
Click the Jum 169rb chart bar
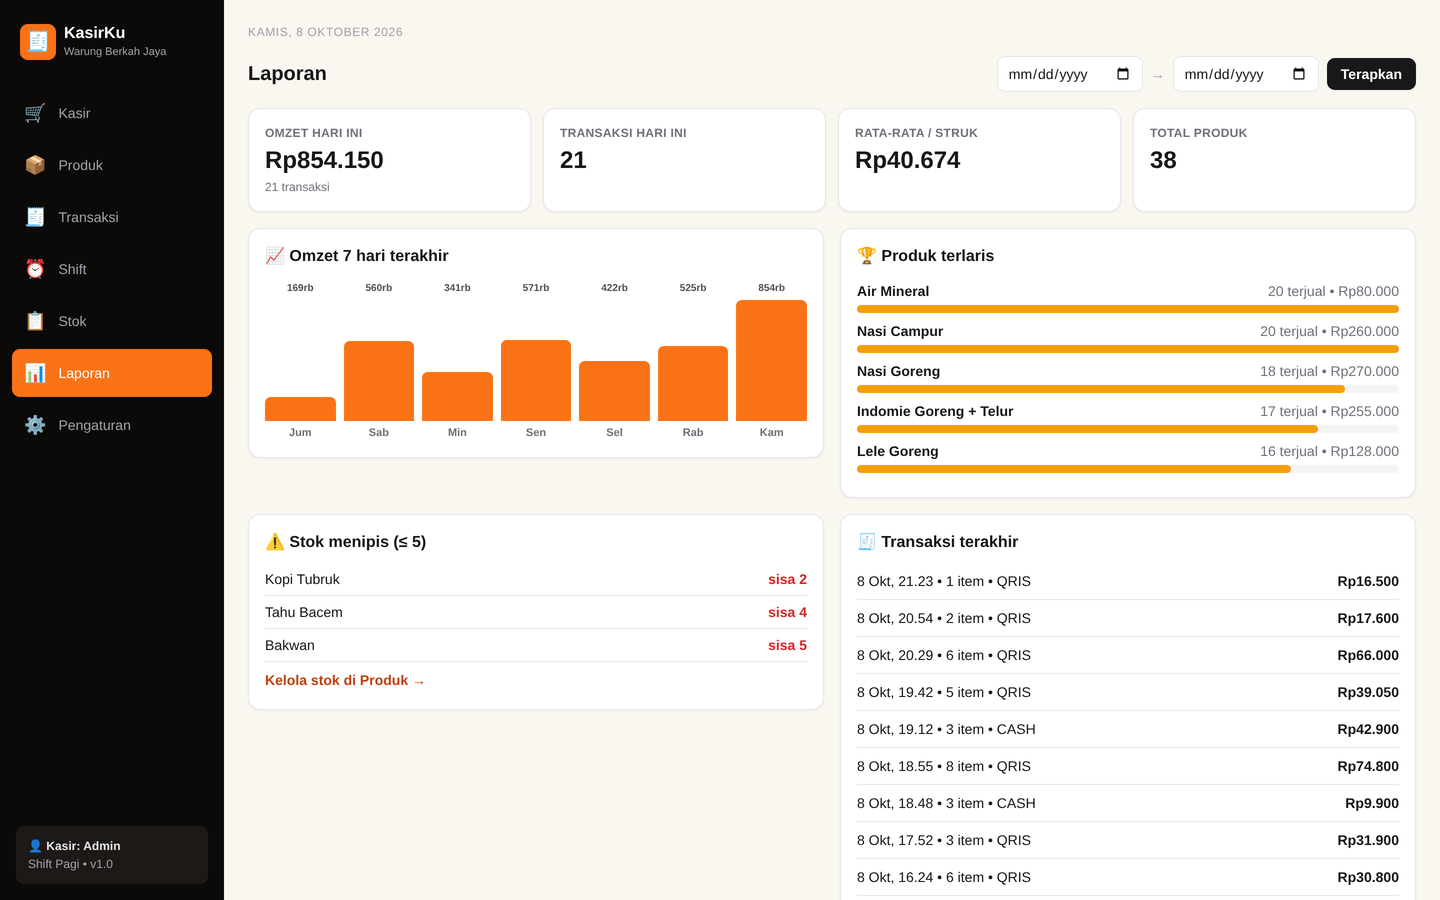300,409
